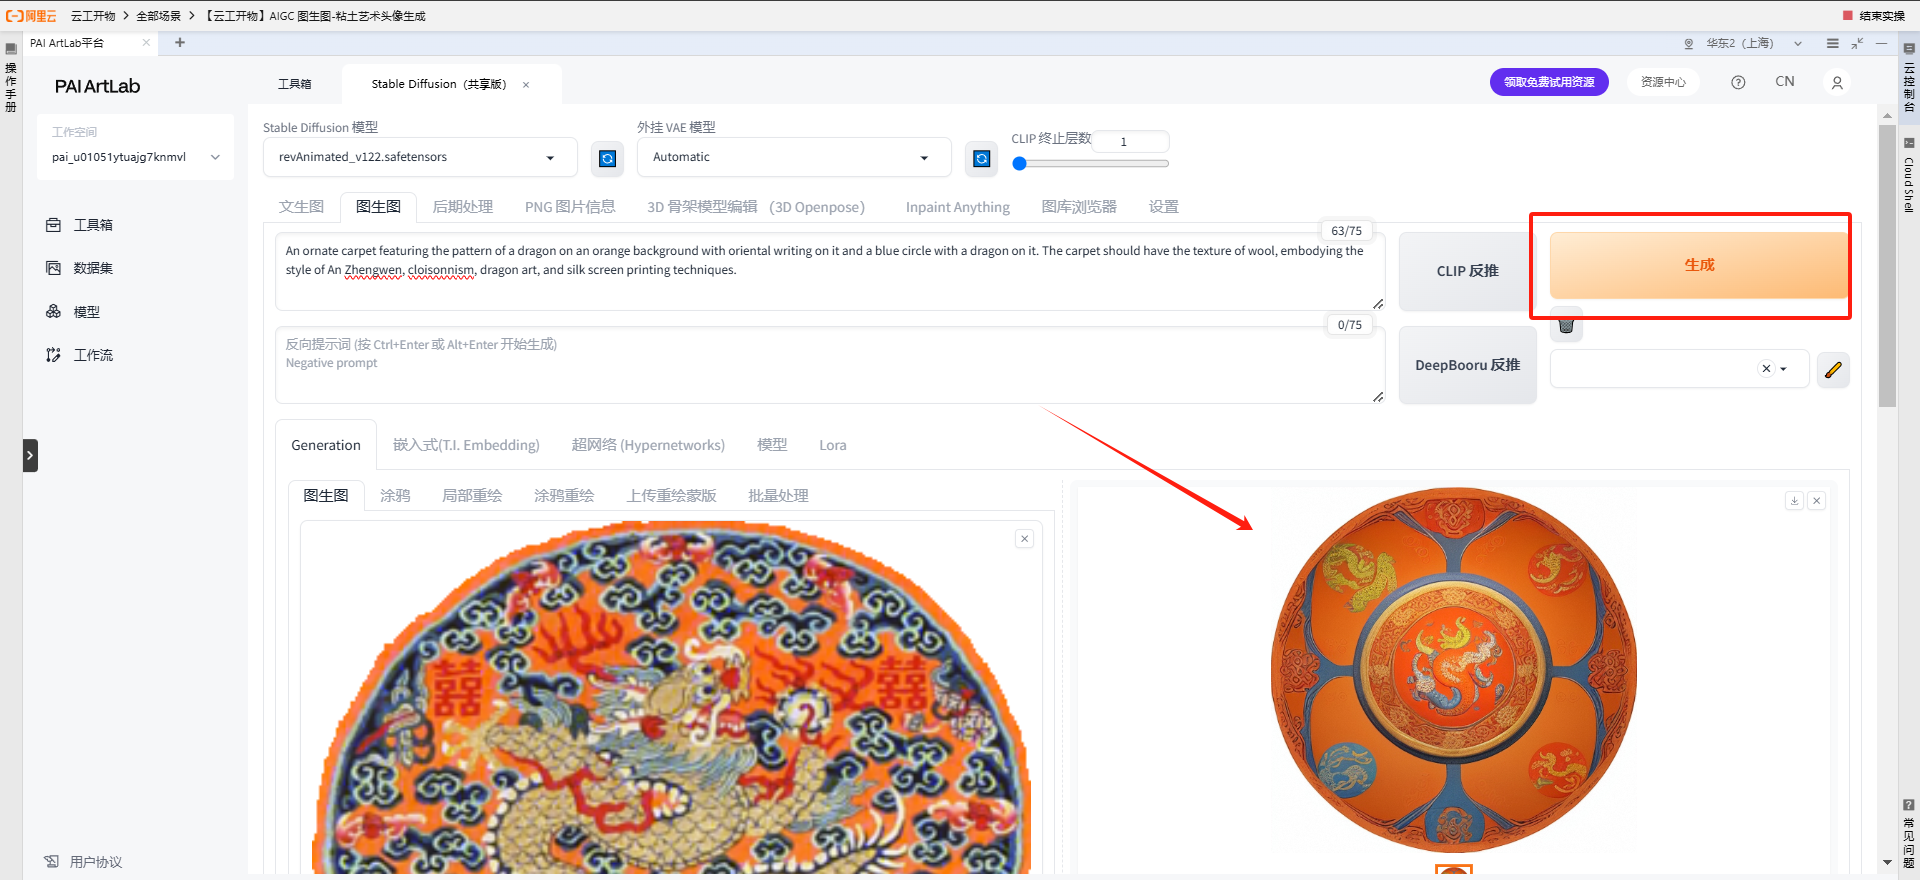The height and width of the screenshot is (880, 1920).
Task: Open the 嵌入式(T.I. Embedding) tab
Action: click(x=466, y=445)
